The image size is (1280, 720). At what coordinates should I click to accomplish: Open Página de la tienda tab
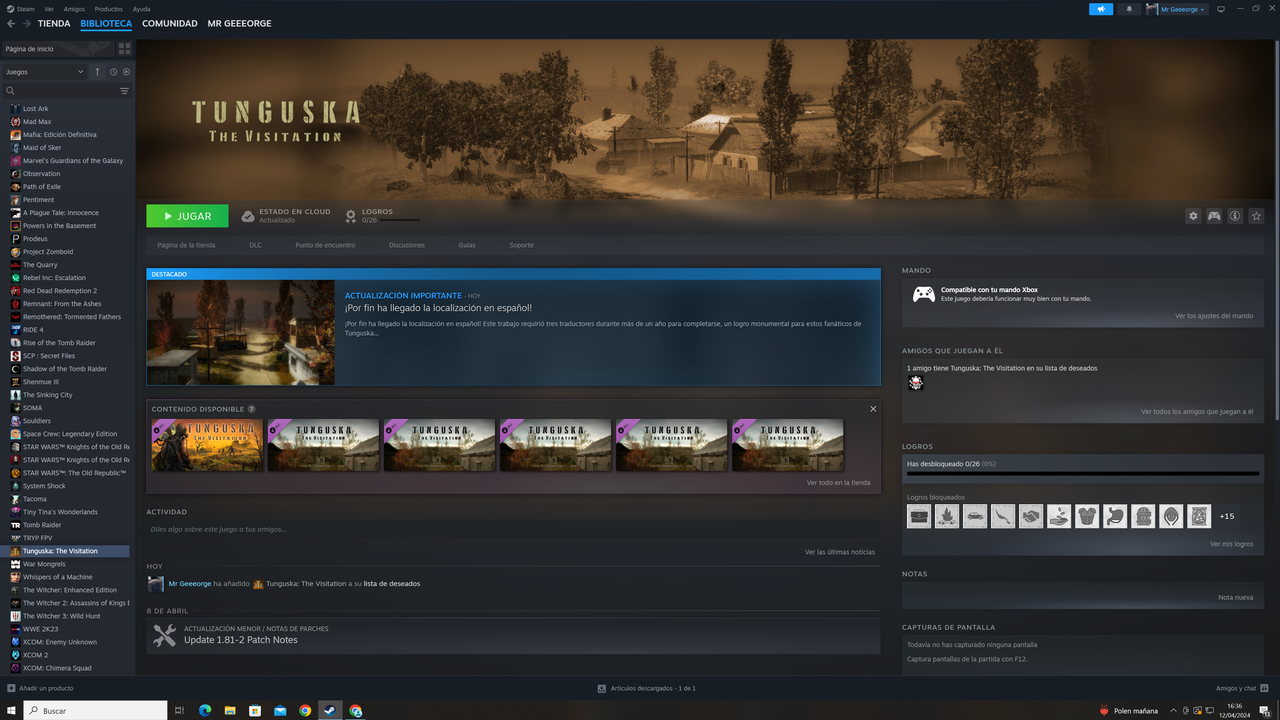click(186, 245)
